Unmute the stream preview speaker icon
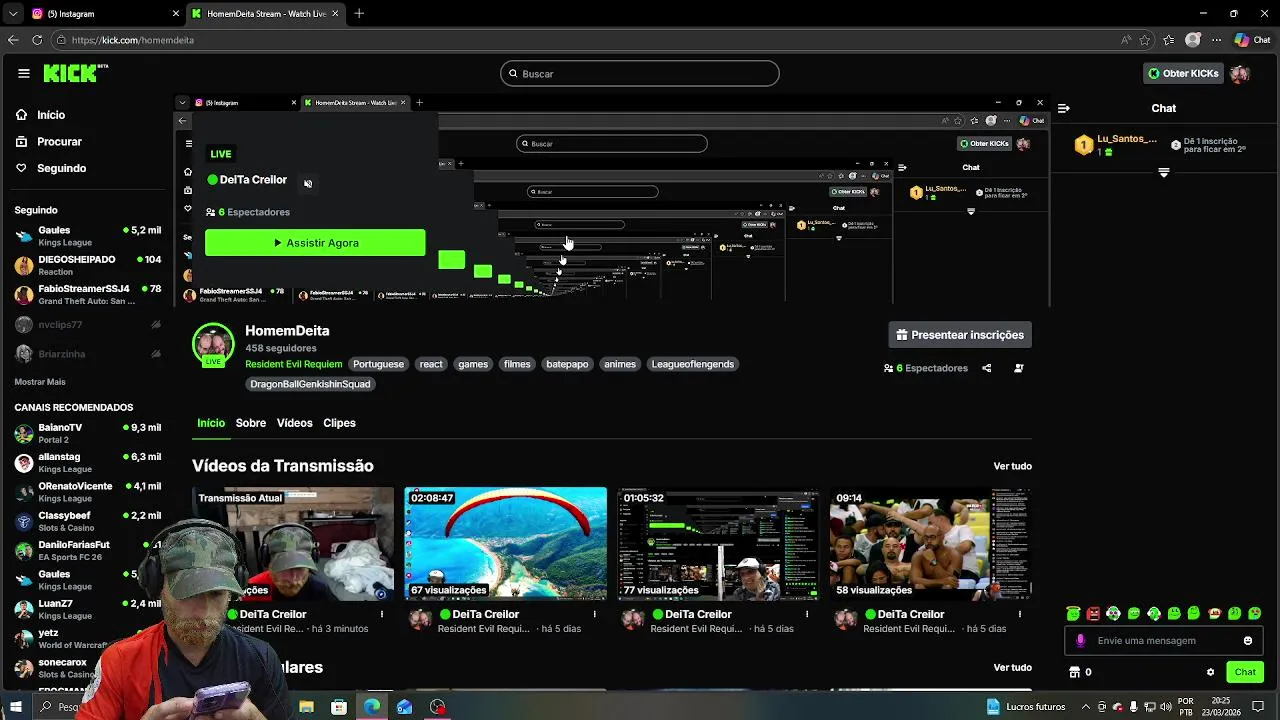Viewport: 1280px width, 720px height. pyautogui.click(x=308, y=183)
